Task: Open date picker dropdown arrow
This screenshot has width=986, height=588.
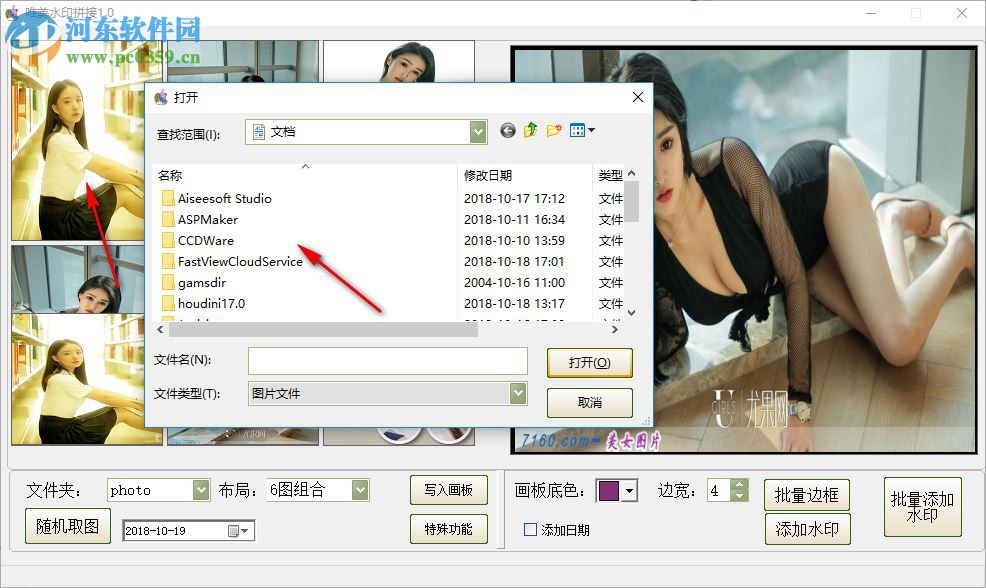Action: (x=245, y=531)
